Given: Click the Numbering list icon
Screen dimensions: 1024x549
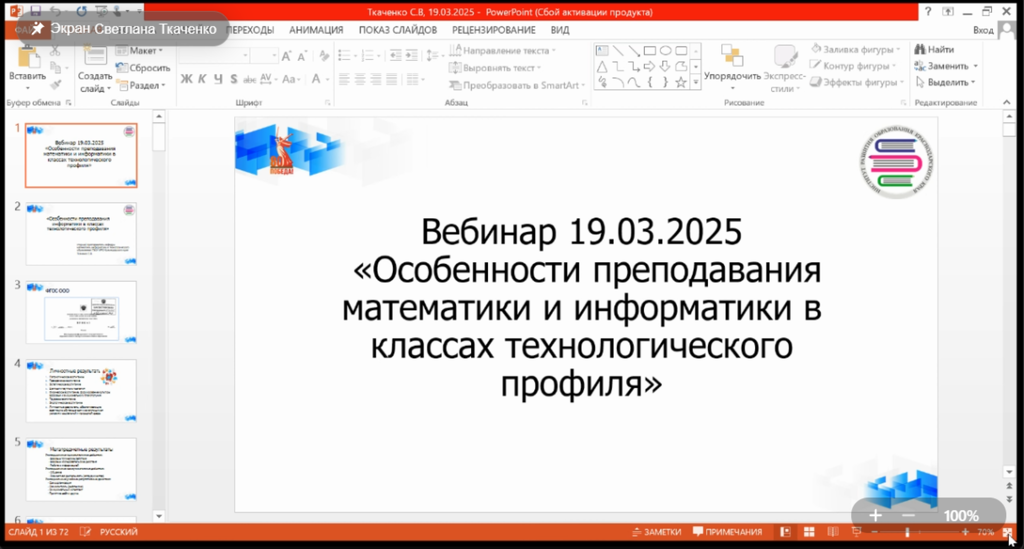Looking at the screenshot, I should [370, 56].
